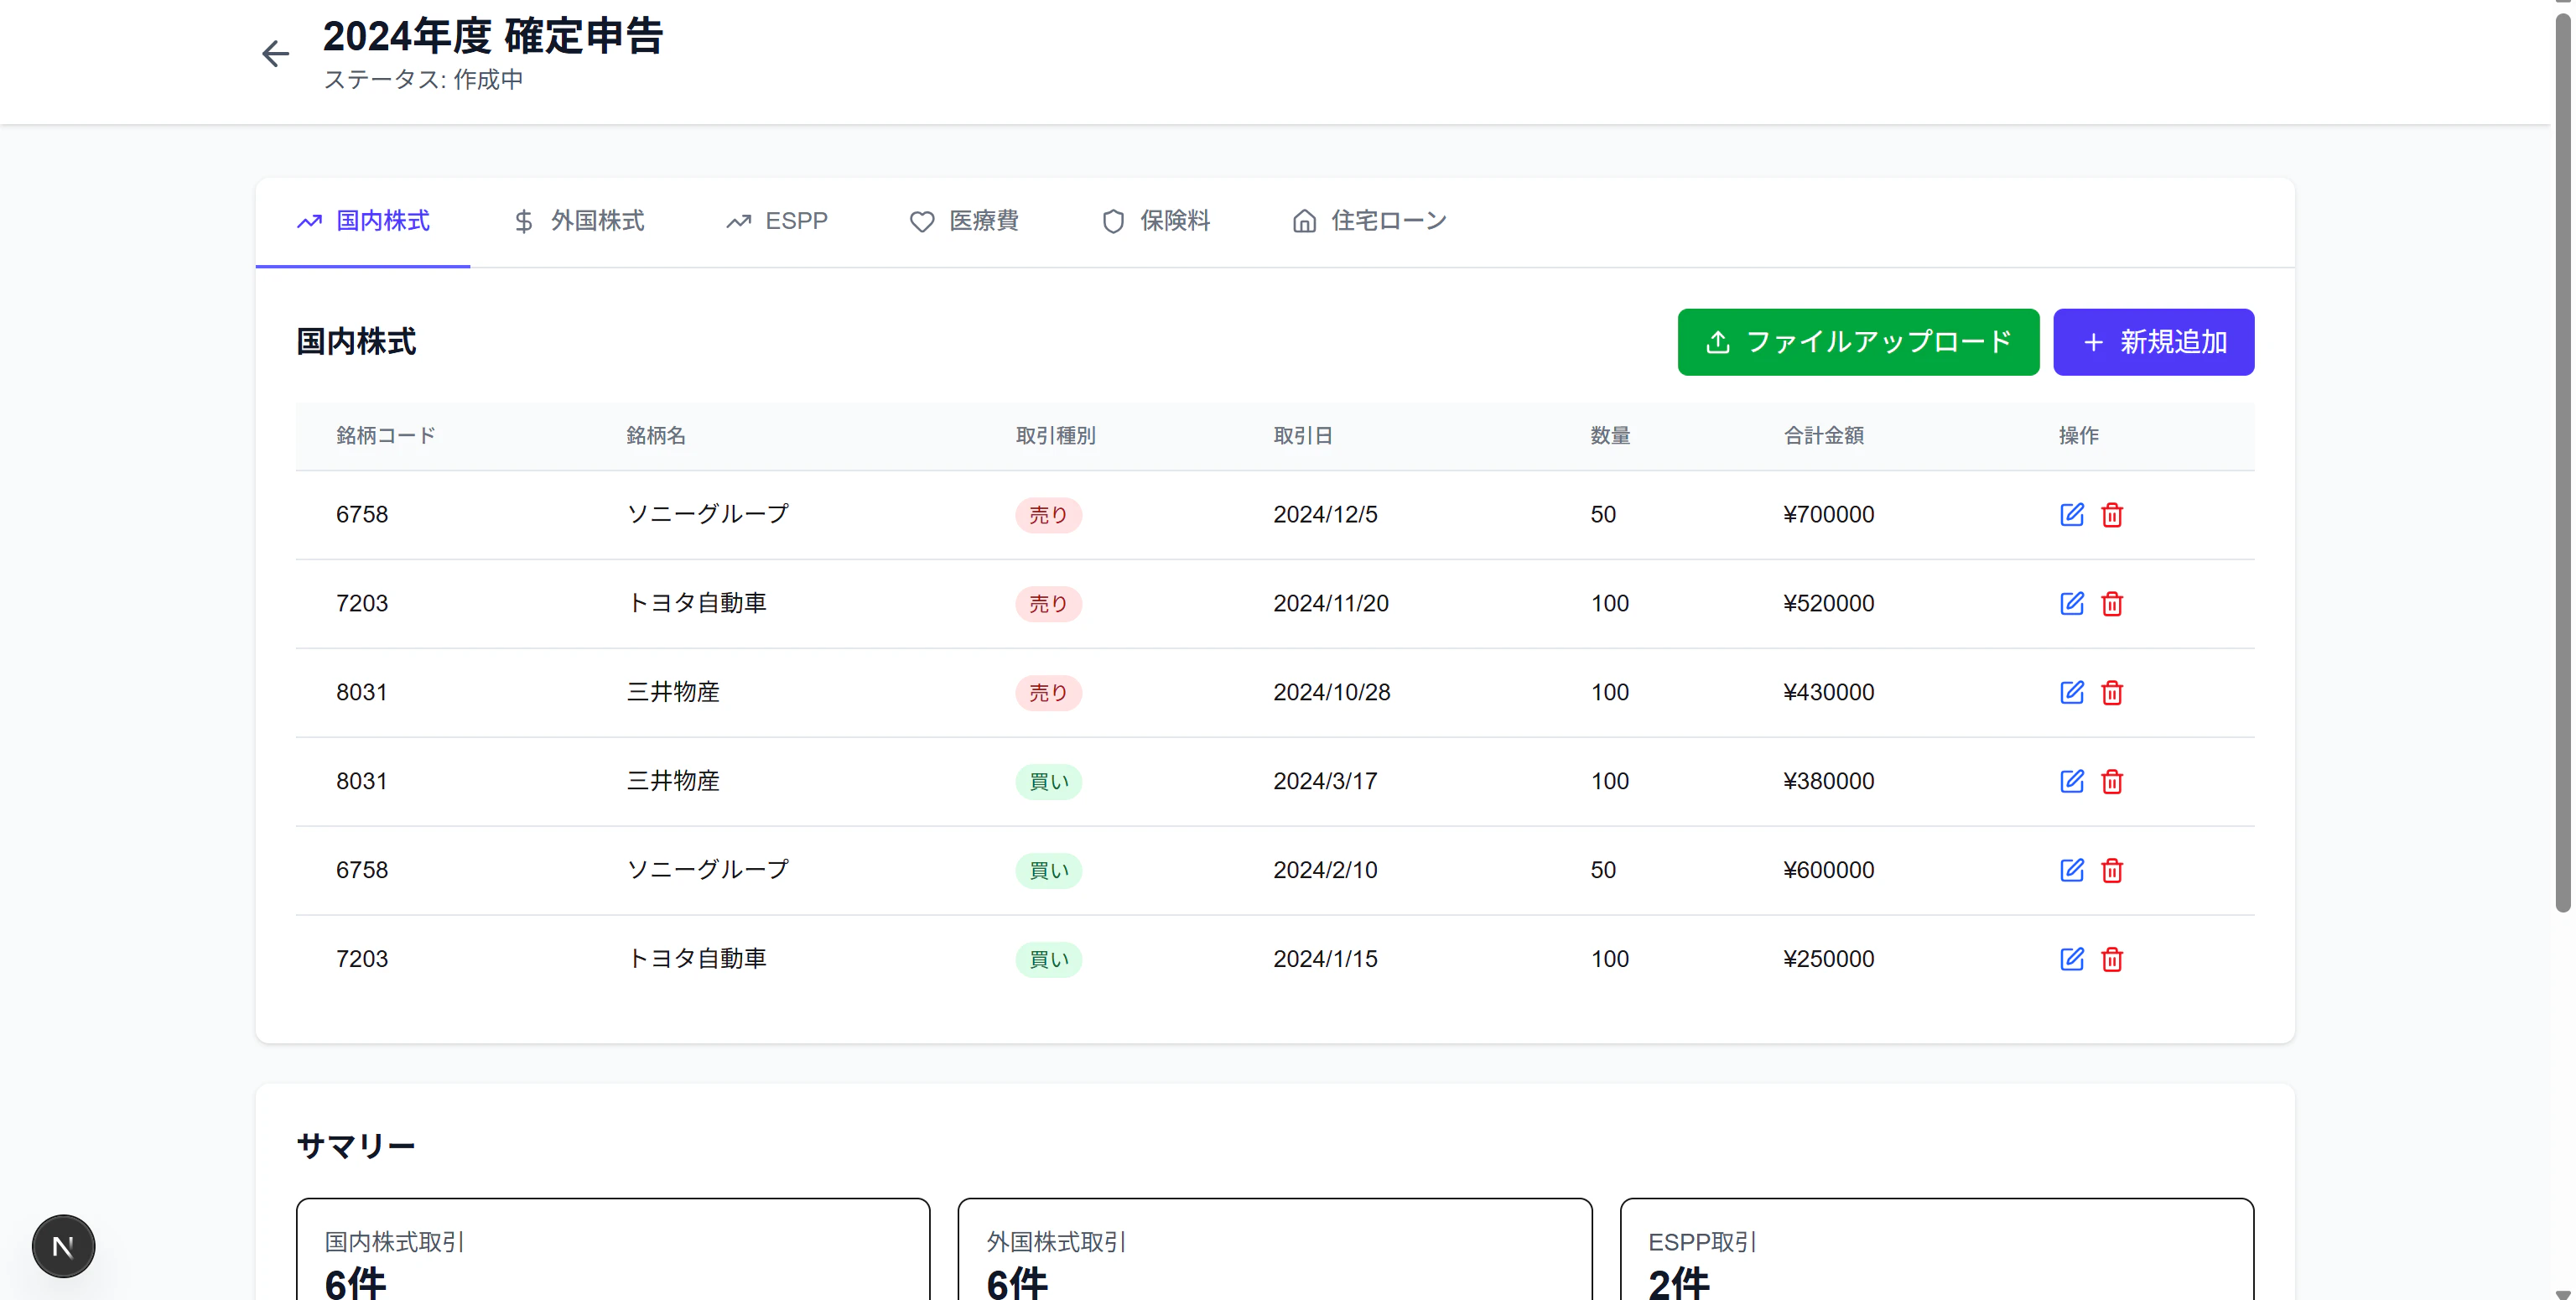The height and width of the screenshot is (1300, 2576).
Task: Switch to the 国内株式 tab
Action: click(363, 221)
